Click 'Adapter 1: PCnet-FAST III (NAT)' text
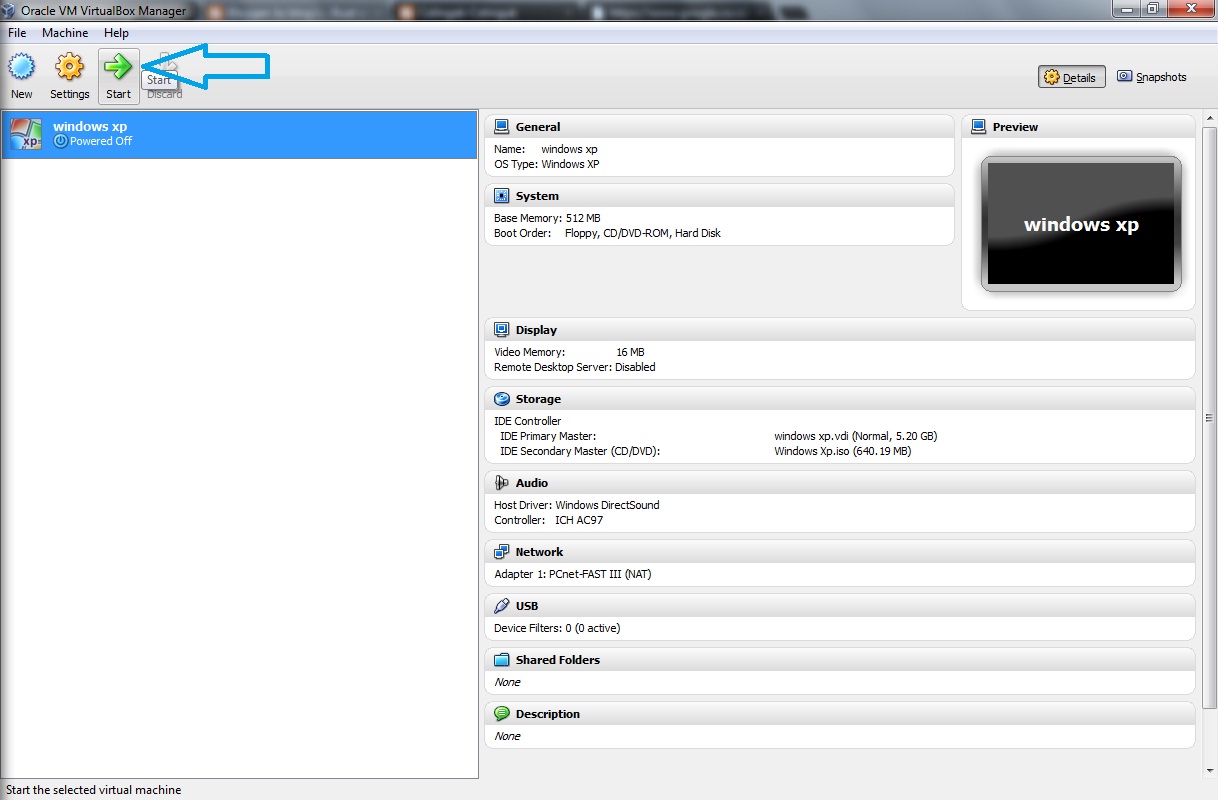Screen dimensions: 1218x800 coord(573,574)
